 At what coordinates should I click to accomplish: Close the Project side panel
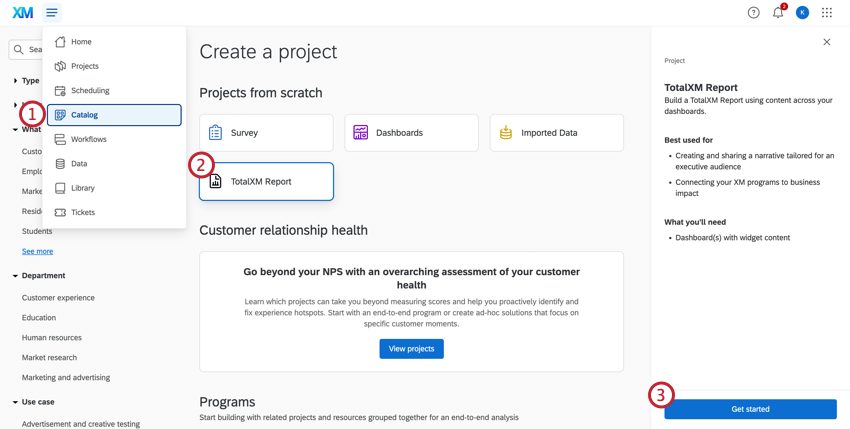click(x=827, y=42)
